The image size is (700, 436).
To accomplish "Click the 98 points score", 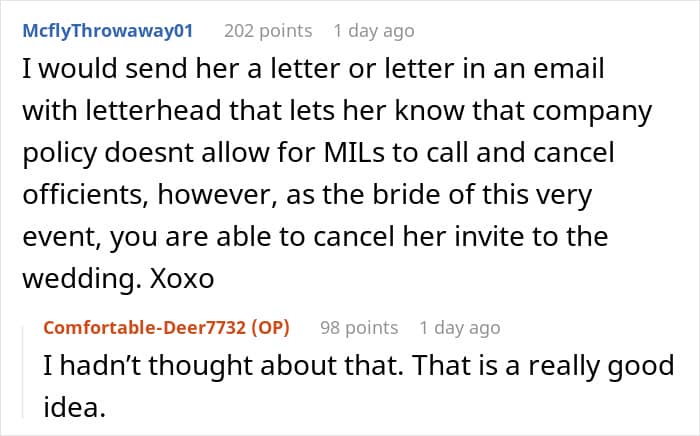I will pyautogui.click(x=359, y=327).
